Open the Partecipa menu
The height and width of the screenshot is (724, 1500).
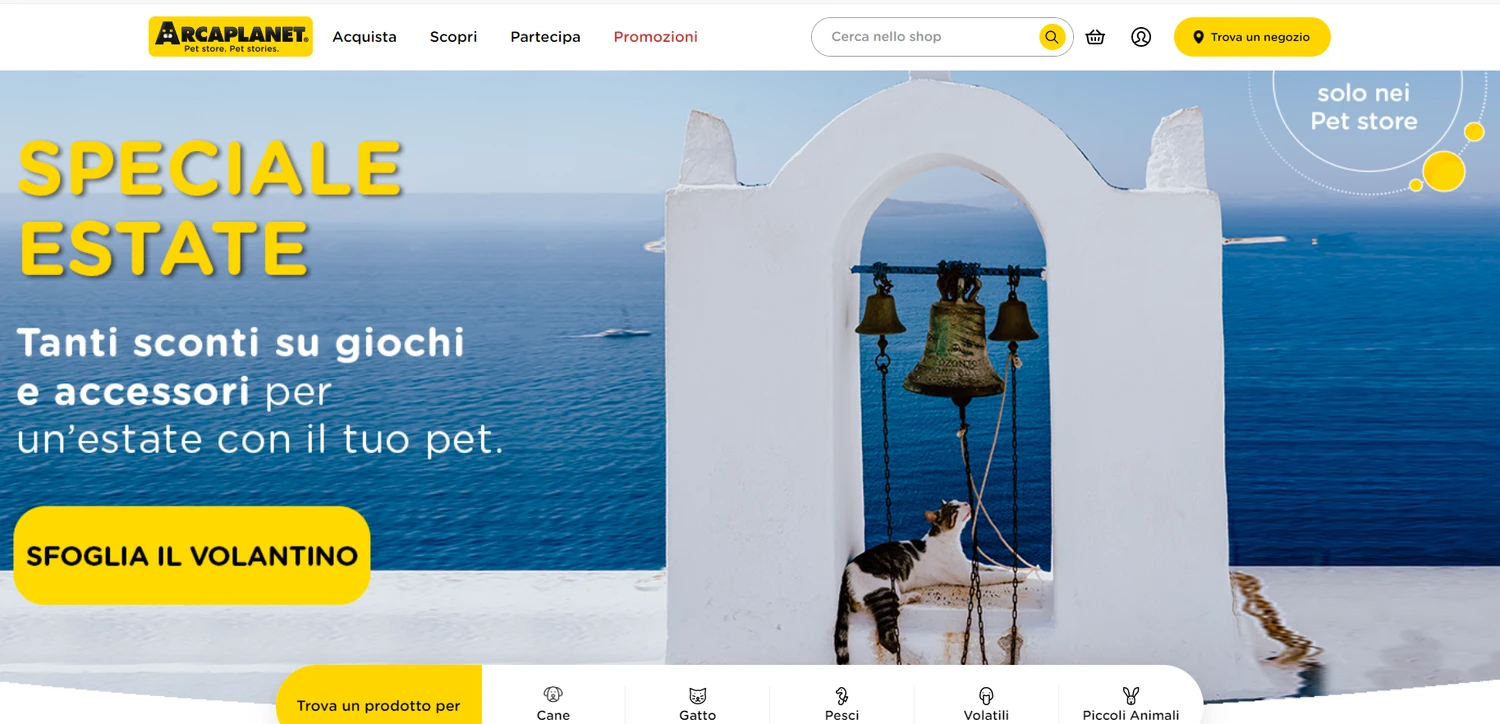545,37
